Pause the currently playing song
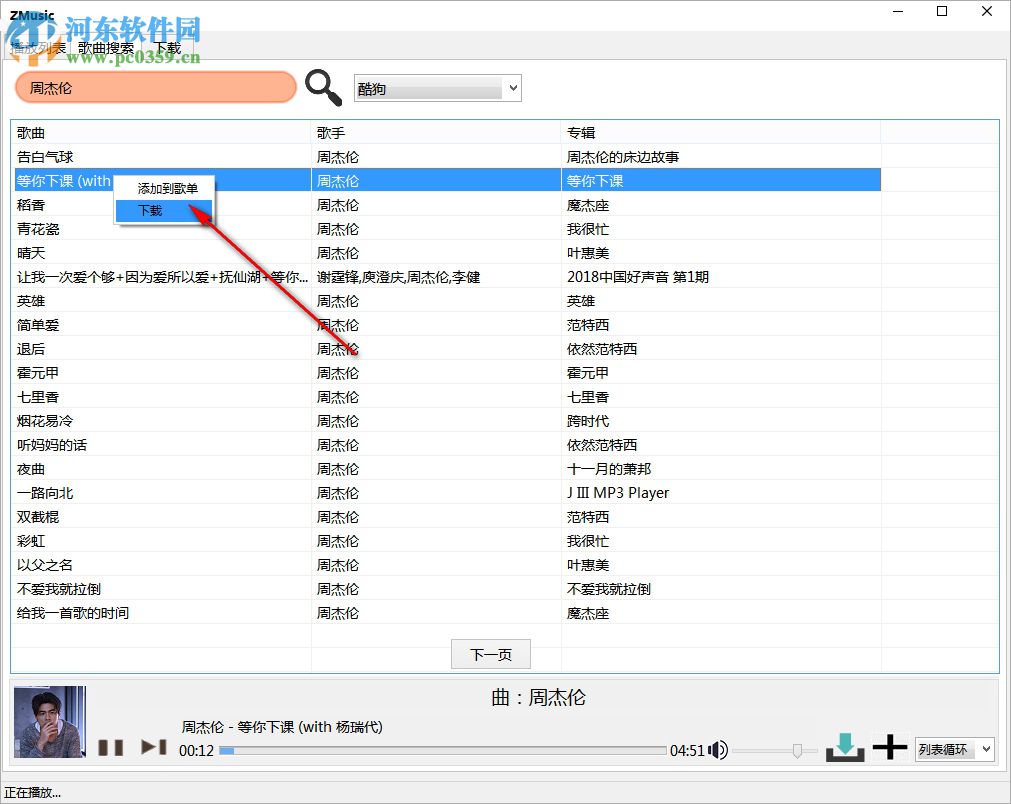 (111, 746)
